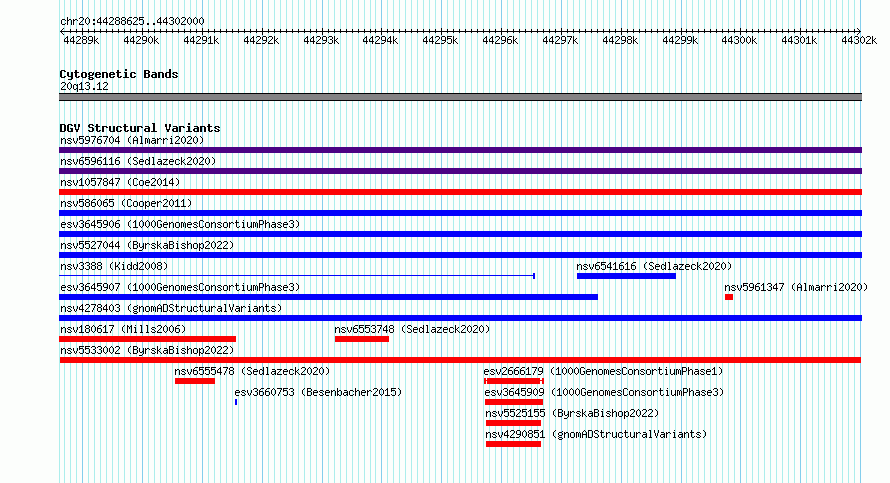Select the blue bar under nsv5527044
This screenshot has height=483, width=890.
click(x=460, y=255)
